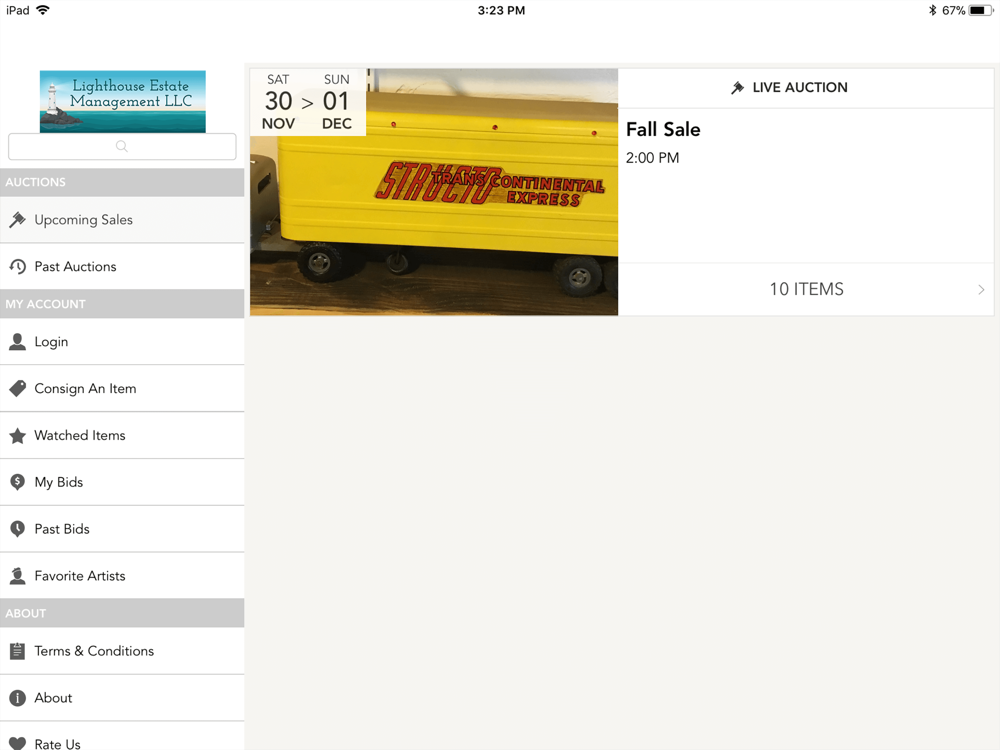Click the tag icon for Consign An Item

coord(18,388)
